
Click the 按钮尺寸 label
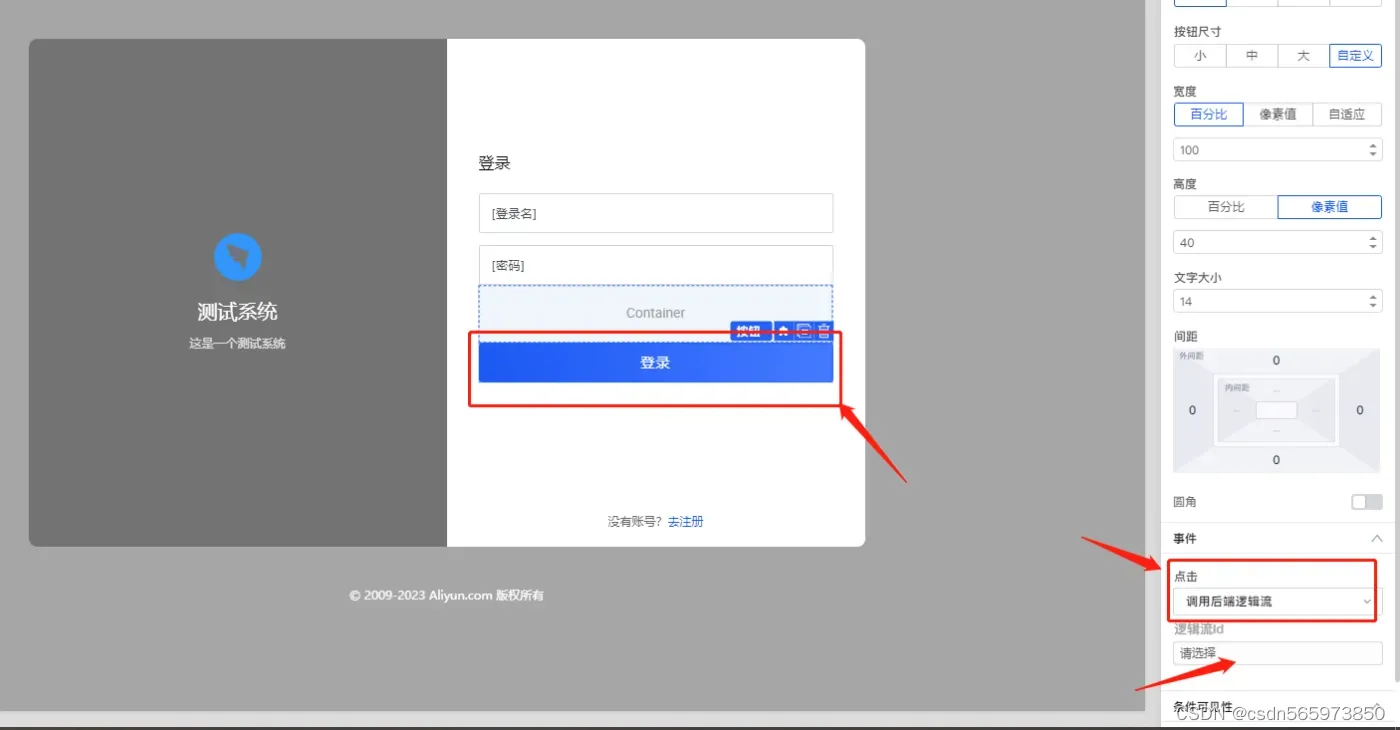pos(1198,32)
